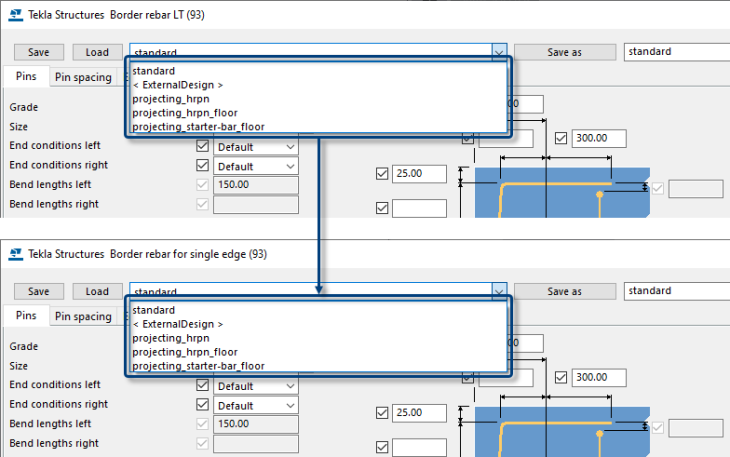Click Load button in Border rebar LT window
This screenshot has height=457, width=730.
[97, 52]
